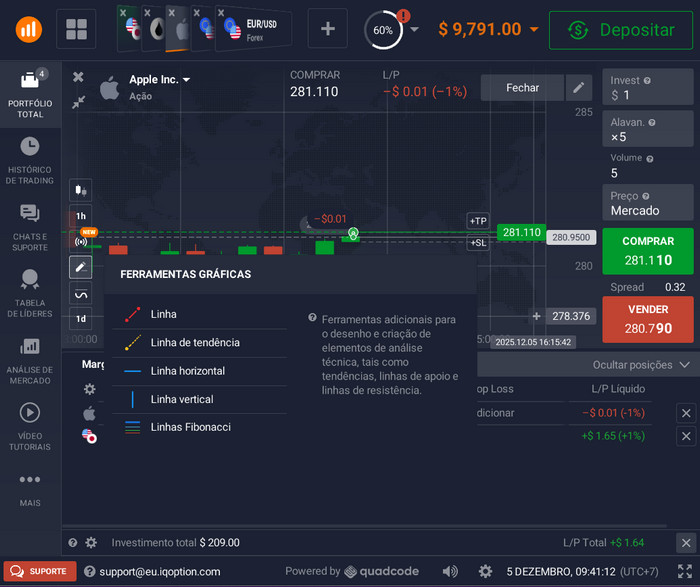Close the portfolio total bar

pos(686,543)
